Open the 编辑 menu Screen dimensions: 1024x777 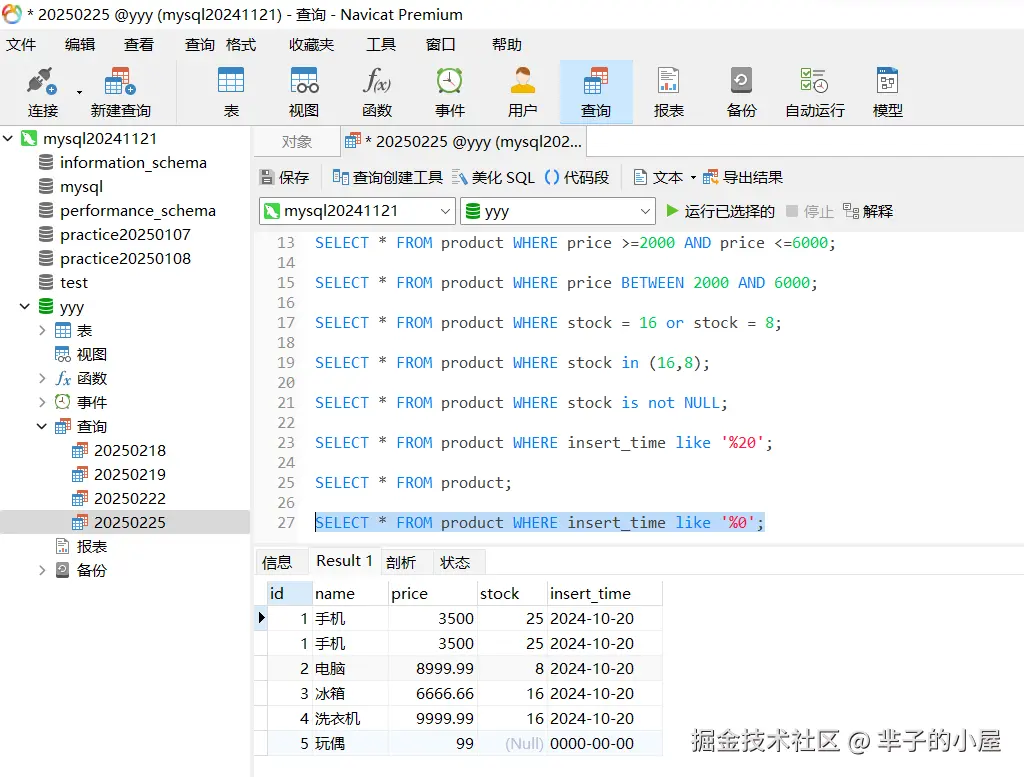[x=80, y=44]
